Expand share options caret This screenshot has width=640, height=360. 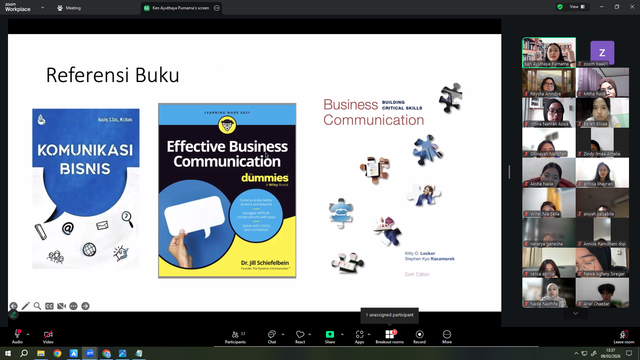coord(342,334)
